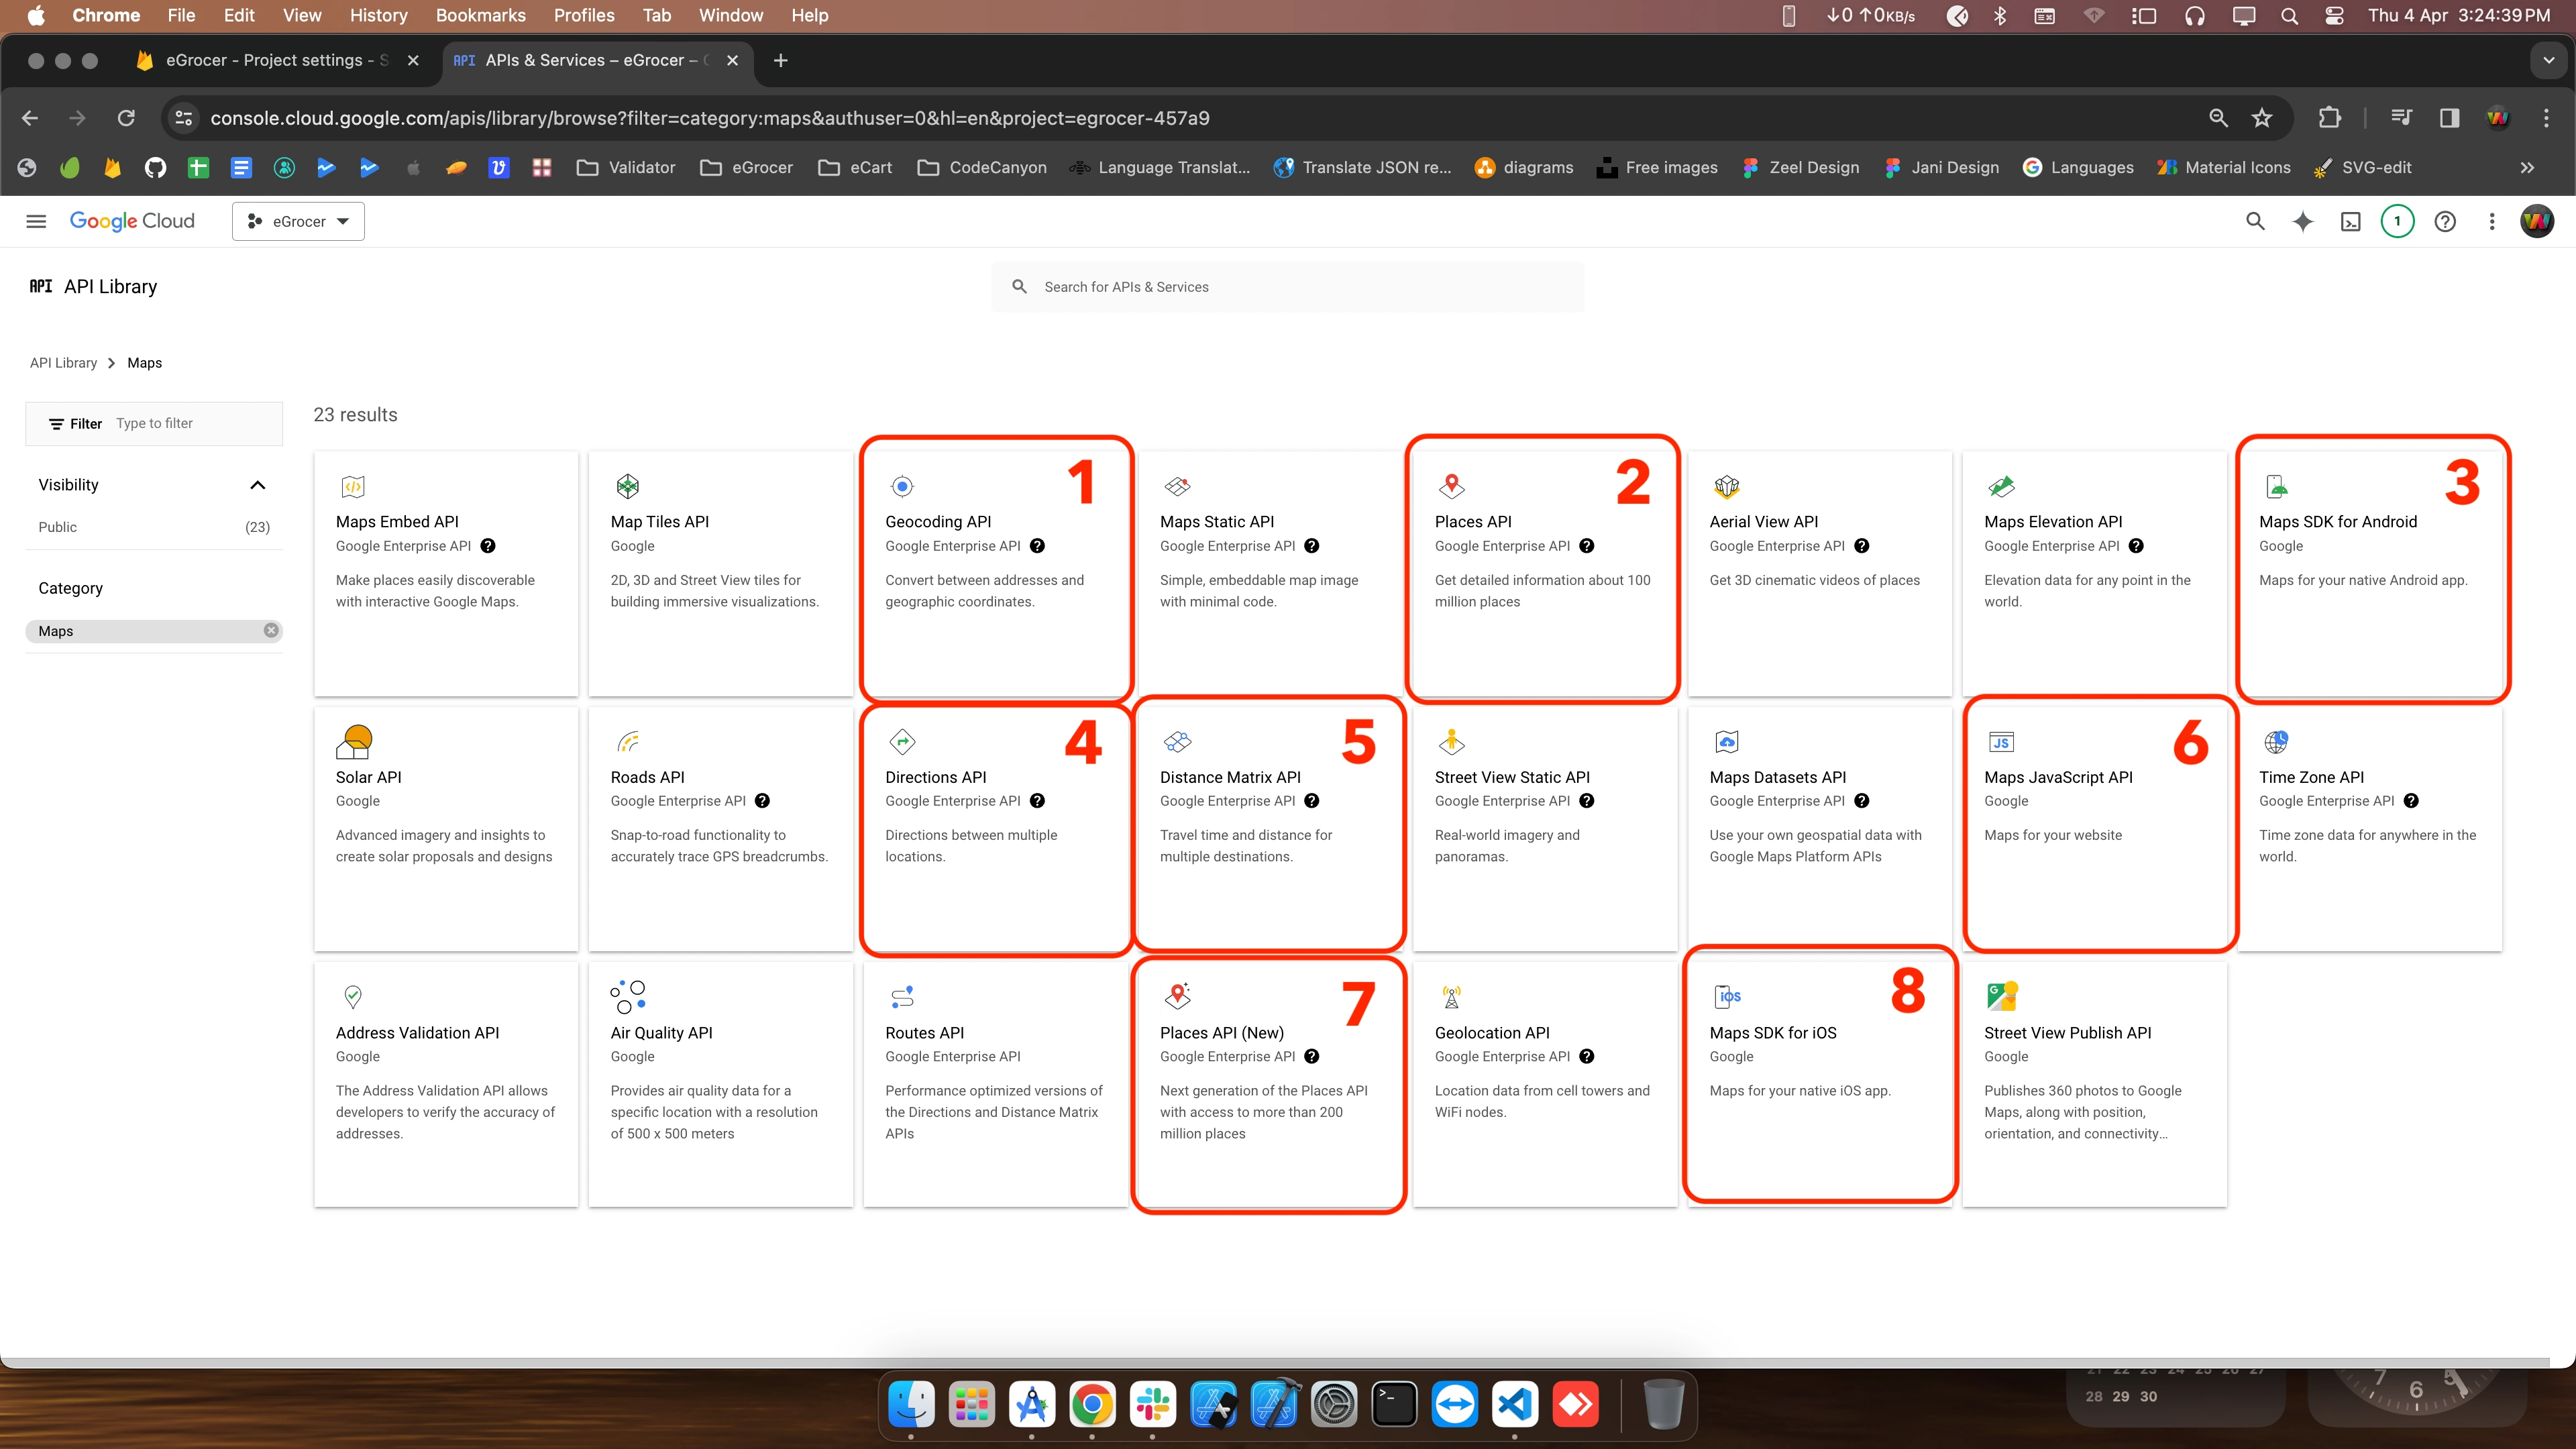The height and width of the screenshot is (1449, 2576).
Task: Click the API Library breadcrumb link
Action: (x=63, y=363)
